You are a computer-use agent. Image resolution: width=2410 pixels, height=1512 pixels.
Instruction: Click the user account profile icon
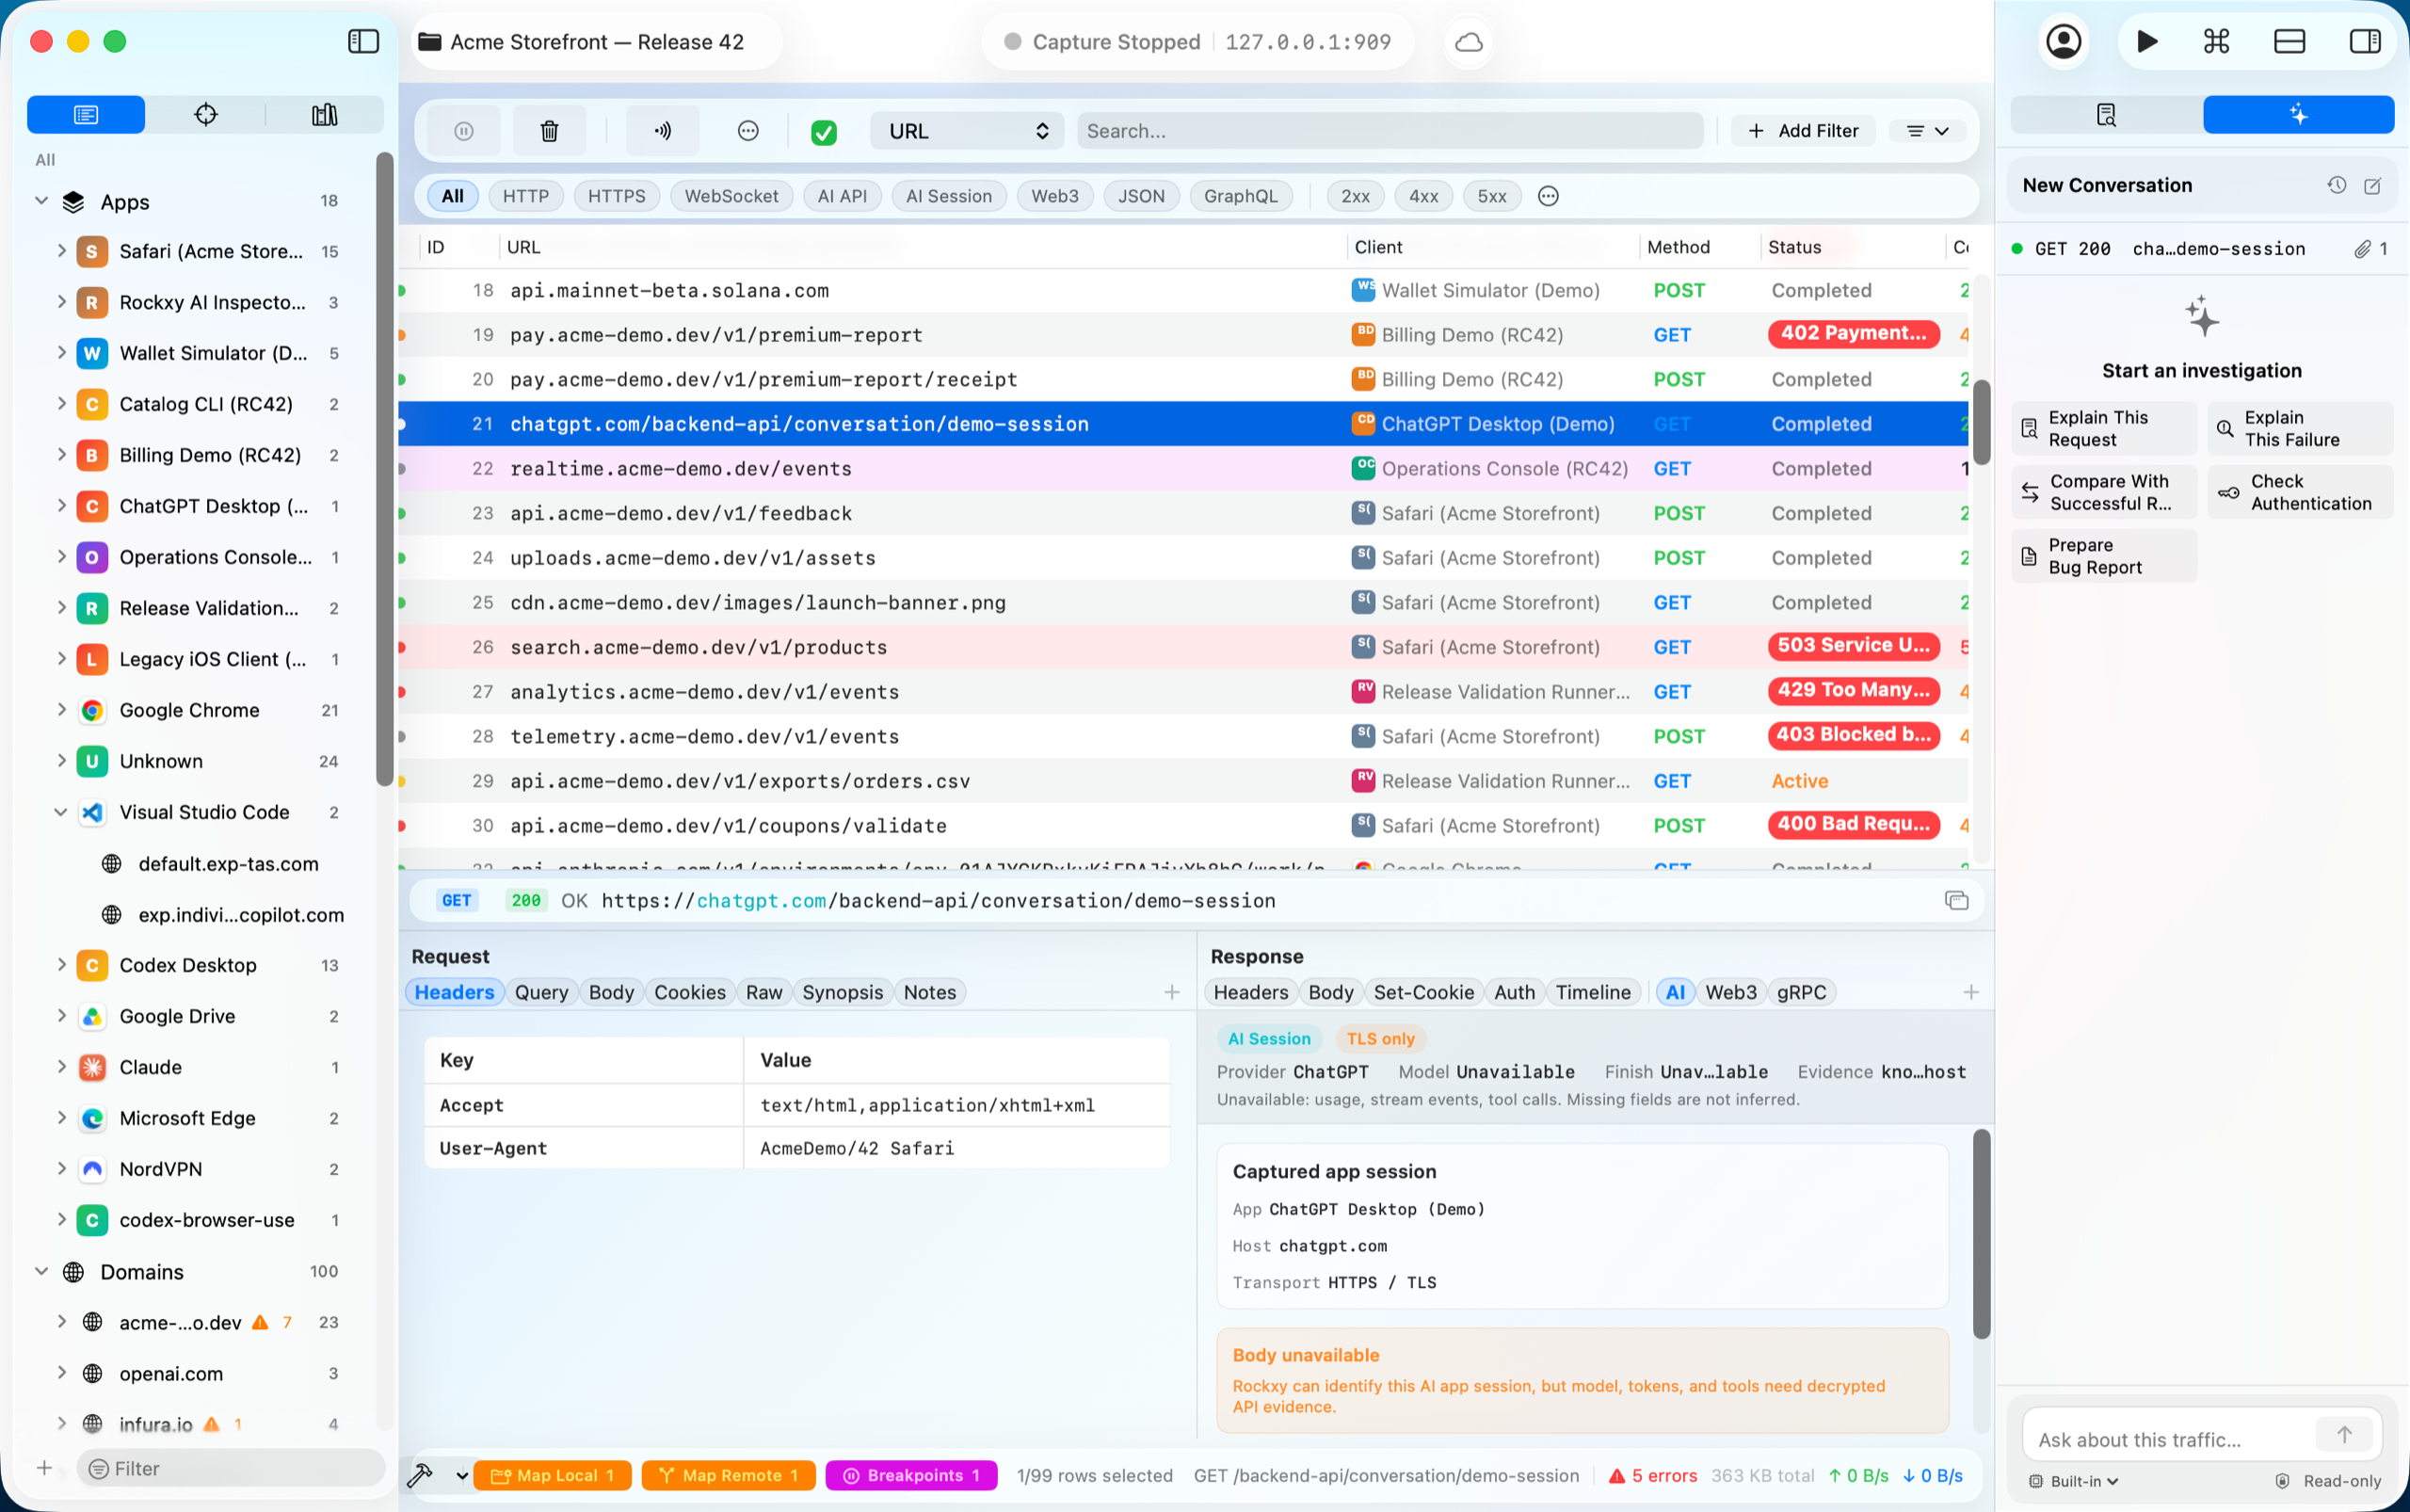point(2064,42)
